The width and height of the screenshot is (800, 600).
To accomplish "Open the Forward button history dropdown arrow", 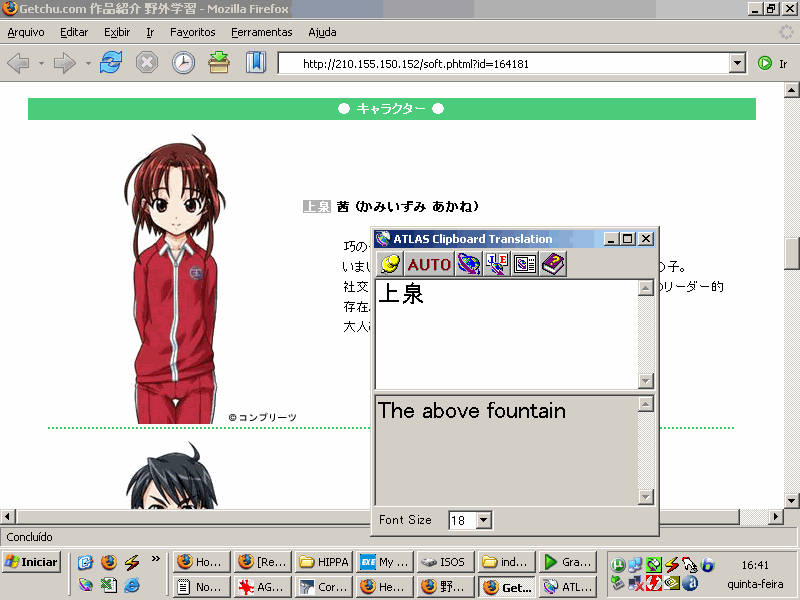I will pos(88,64).
